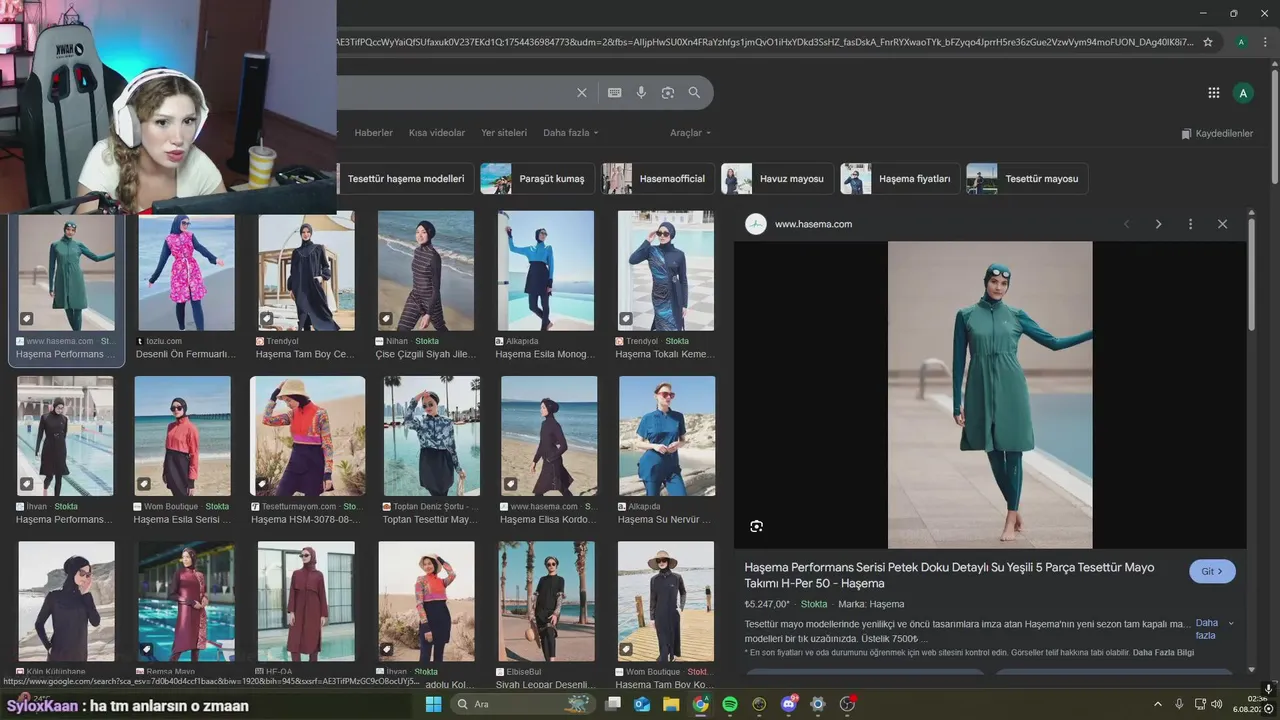Open Task View on the taskbar
Viewport: 1280px width, 720px height.
click(x=611, y=704)
